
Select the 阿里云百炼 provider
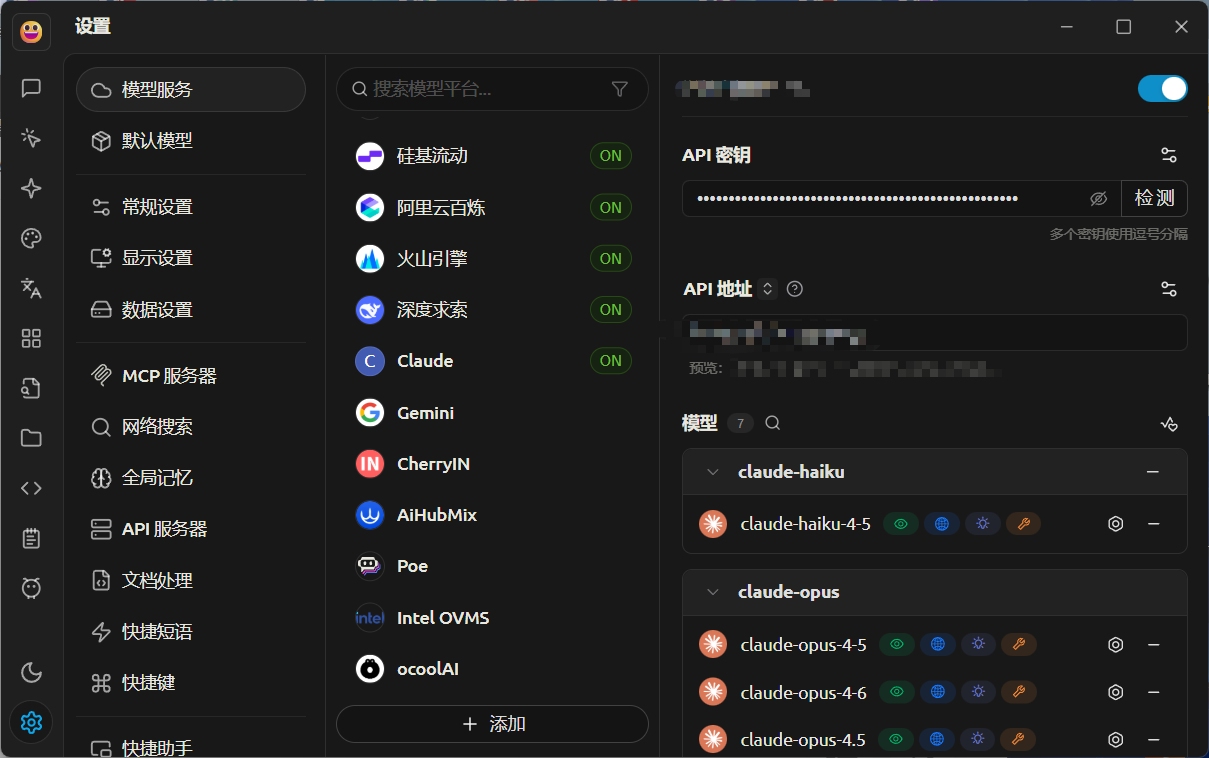click(492, 208)
